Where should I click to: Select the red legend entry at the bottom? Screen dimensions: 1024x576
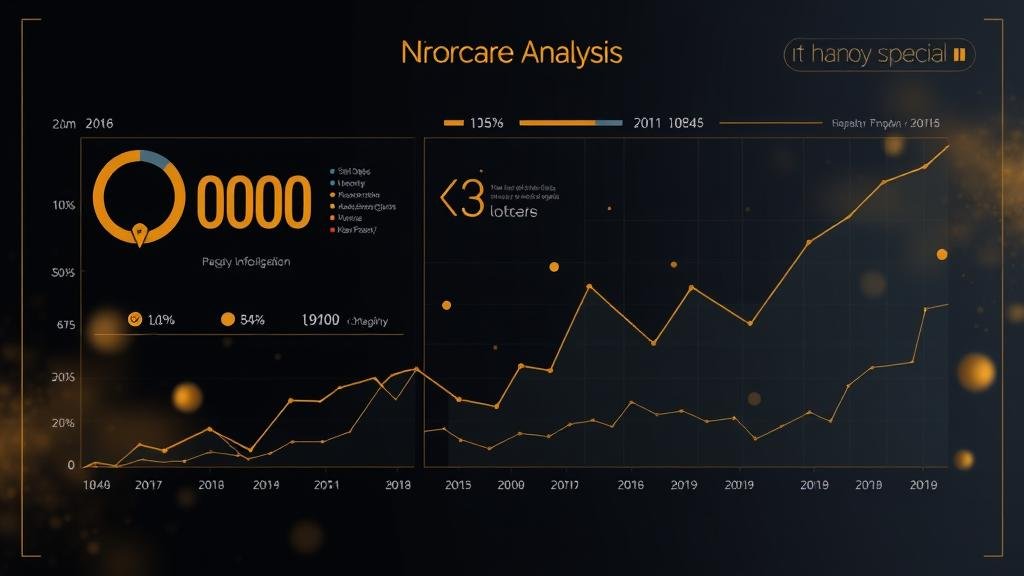(x=353, y=230)
